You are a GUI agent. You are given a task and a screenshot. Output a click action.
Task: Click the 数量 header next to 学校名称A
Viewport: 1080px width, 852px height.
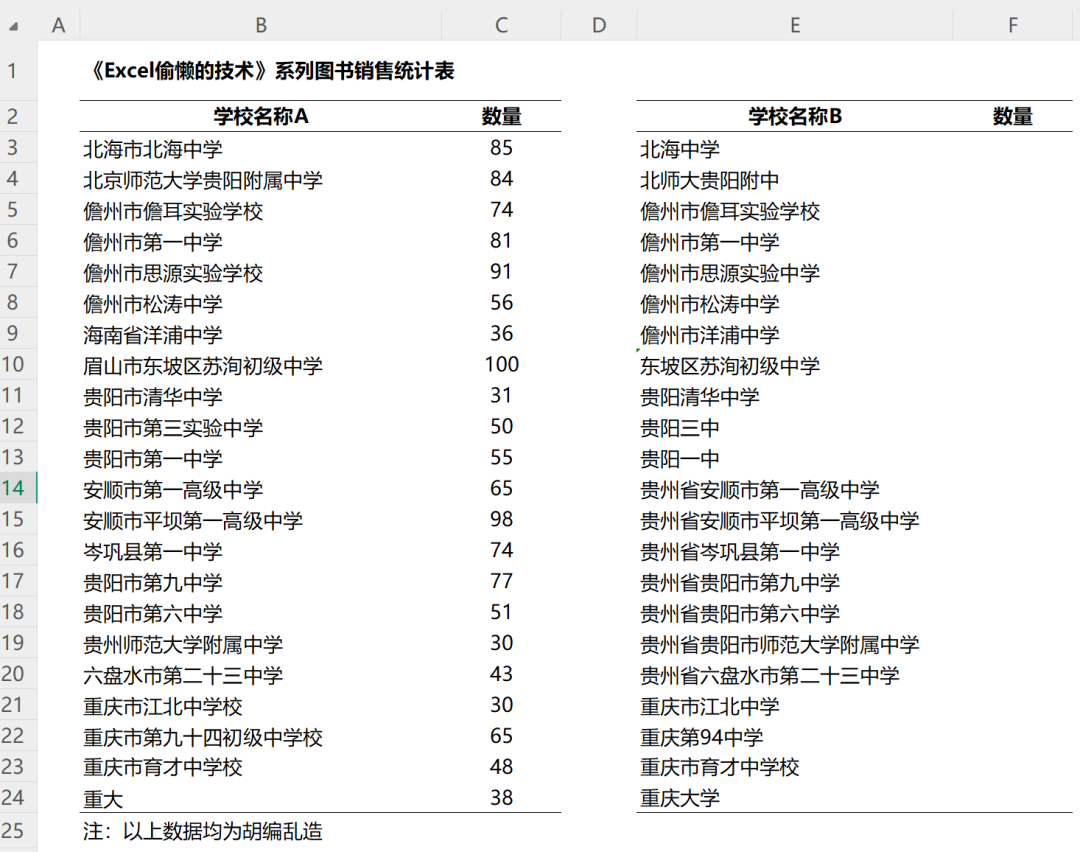(500, 116)
